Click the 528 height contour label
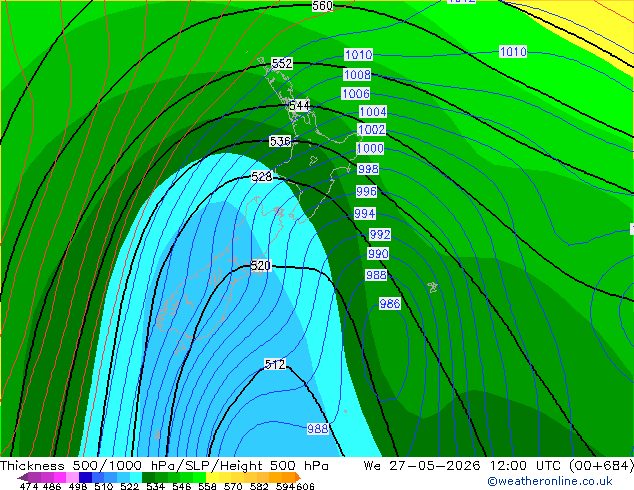Image resolution: width=634 pixels, height=490 pixels. pos(262,177)
